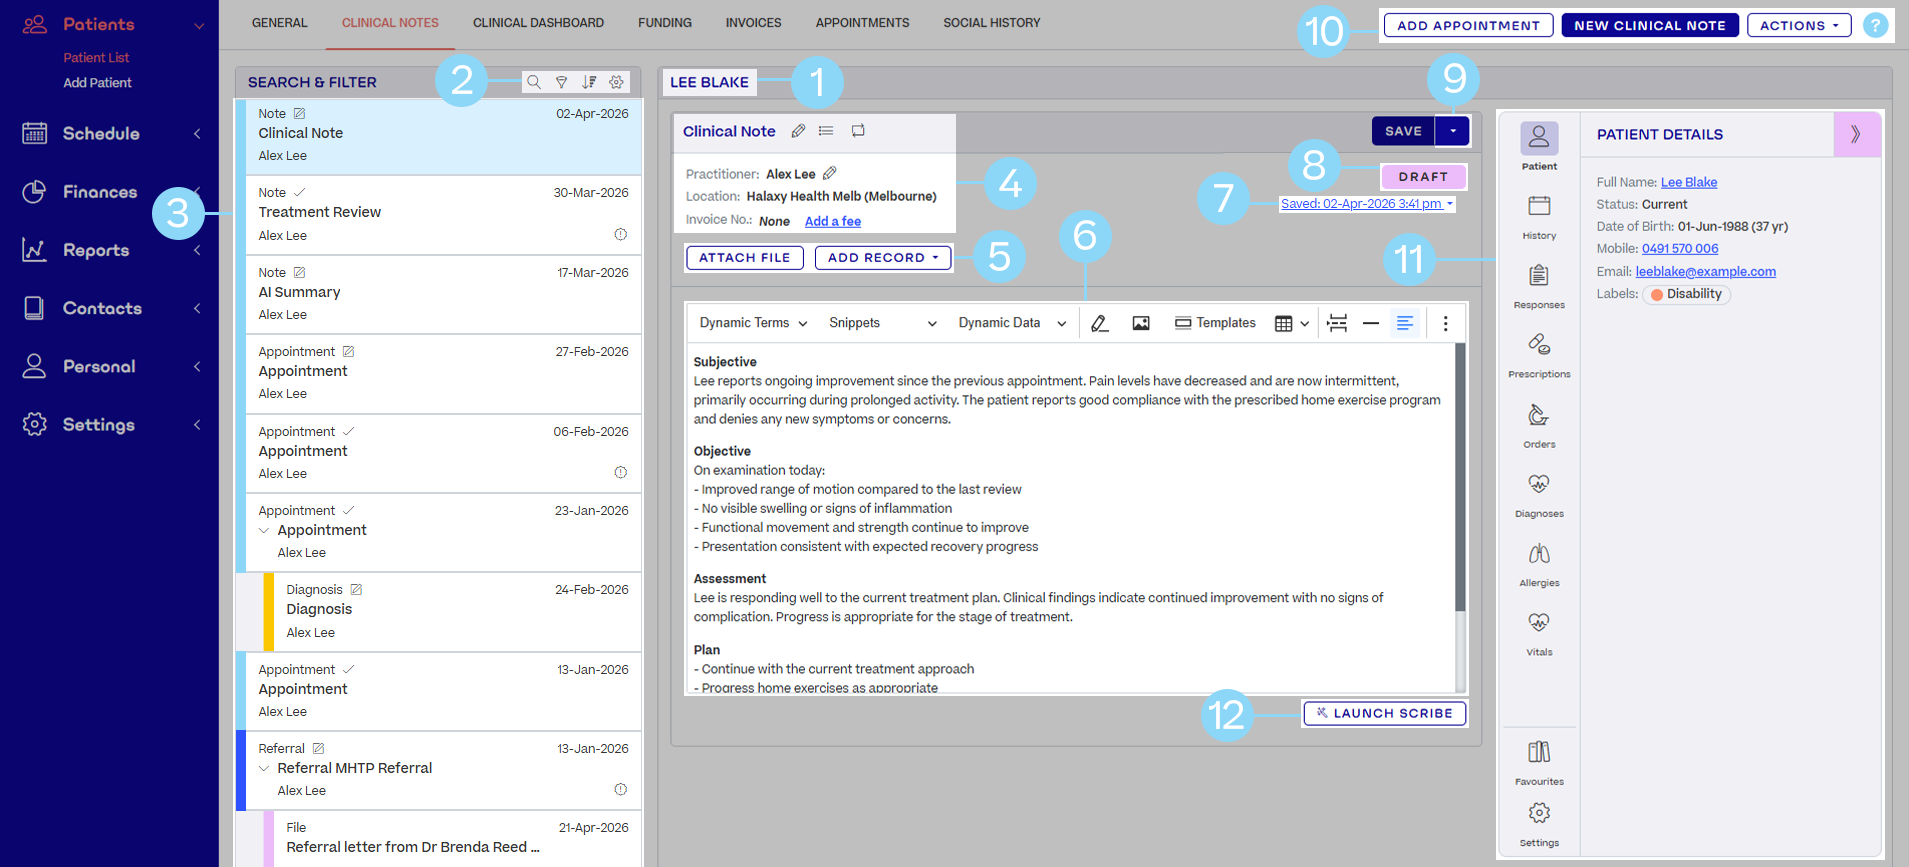Open Add Patient in the left sidebar
Image resolution: width=1909 pixels, height=867 pixels.
(x=97, y=83)
